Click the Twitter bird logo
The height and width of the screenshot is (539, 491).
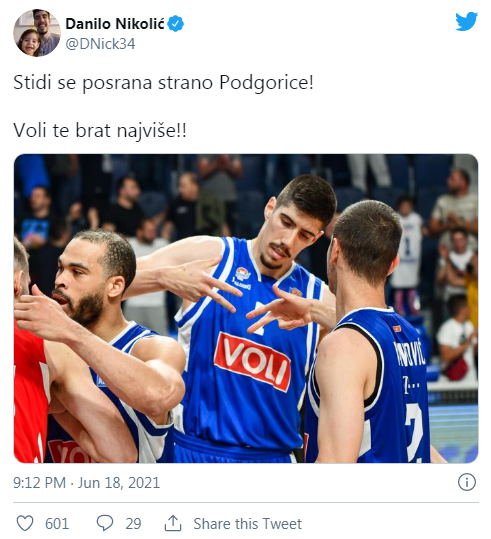(x=466, y=21)
